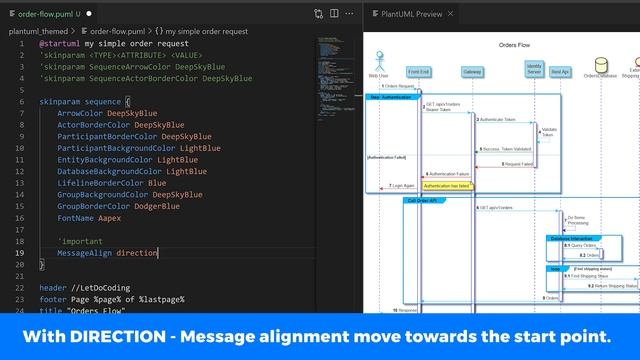The height and width of the screenshot is (360, 640).
Task: Click the 'DodgerBlue' value on line 15
Action: (157, 206)
